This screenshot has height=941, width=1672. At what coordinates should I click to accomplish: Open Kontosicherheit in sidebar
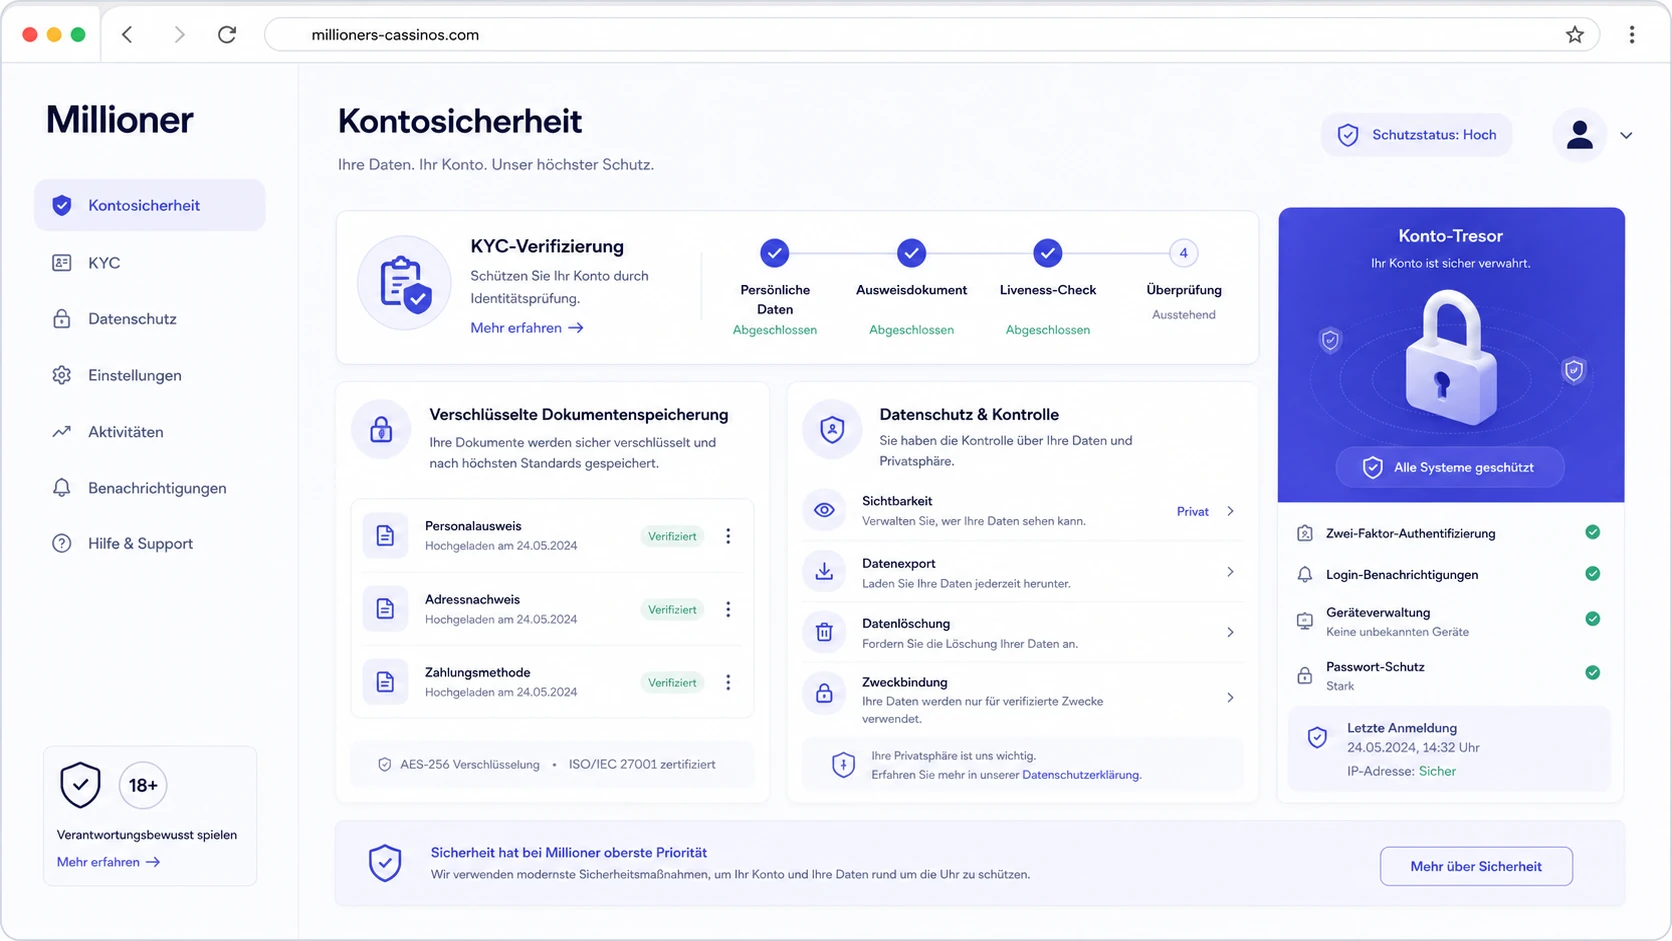150,205
